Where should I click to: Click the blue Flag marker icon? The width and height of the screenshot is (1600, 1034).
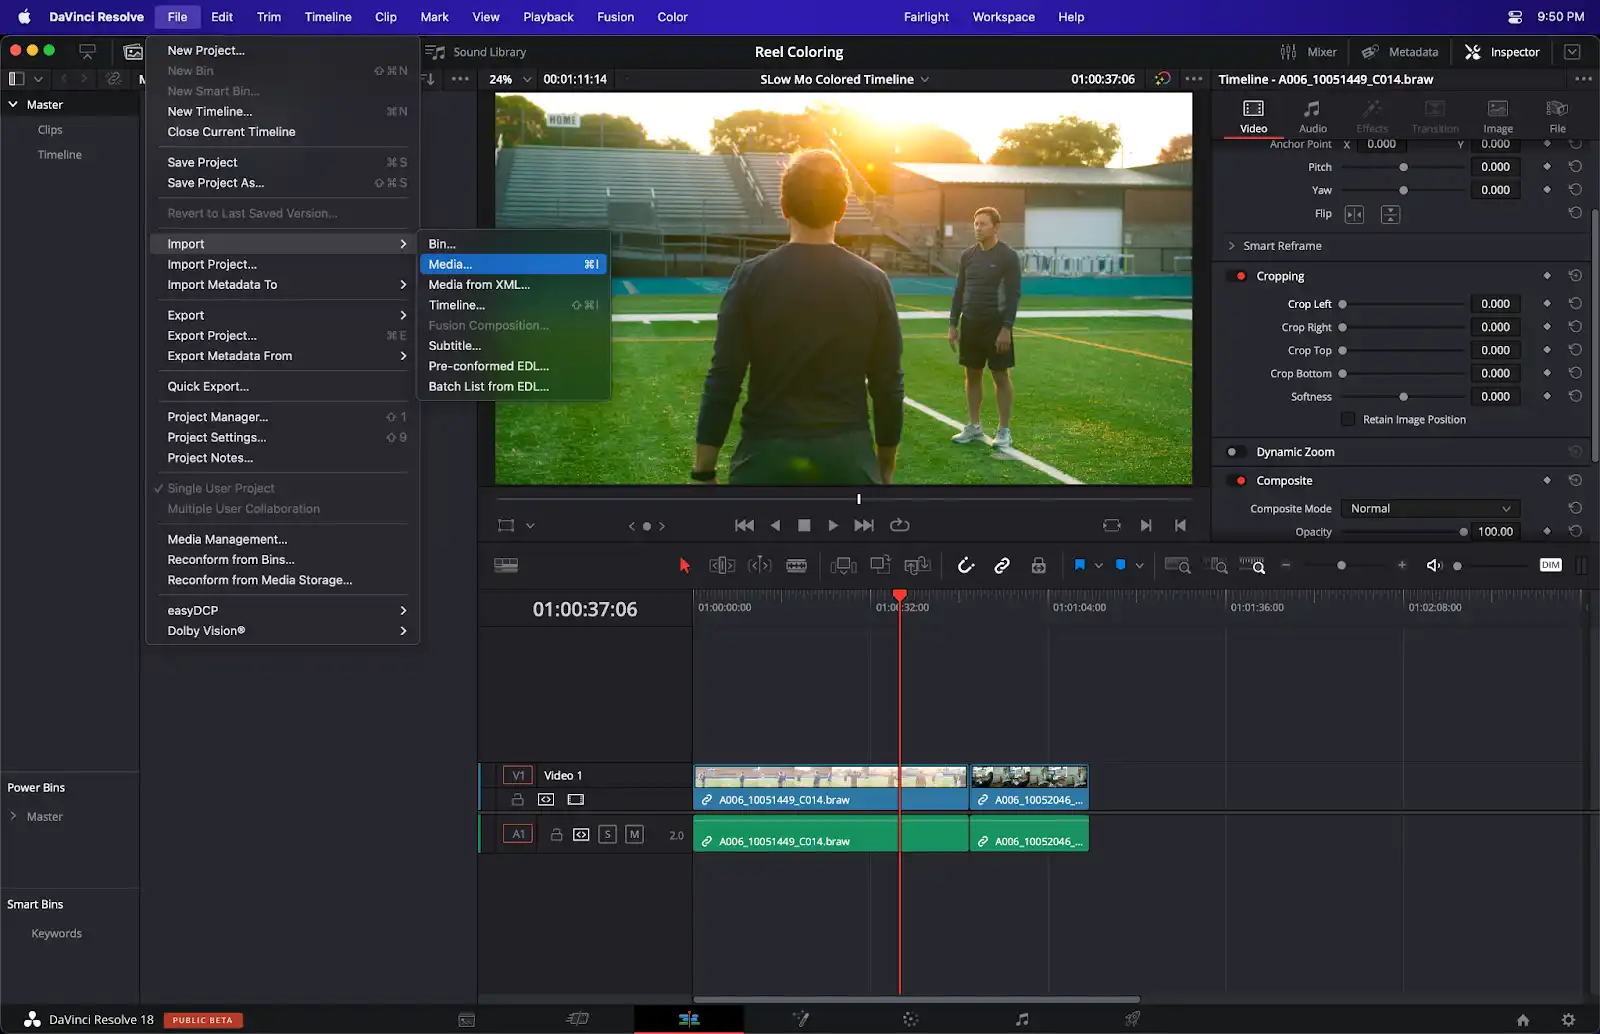1079,565
